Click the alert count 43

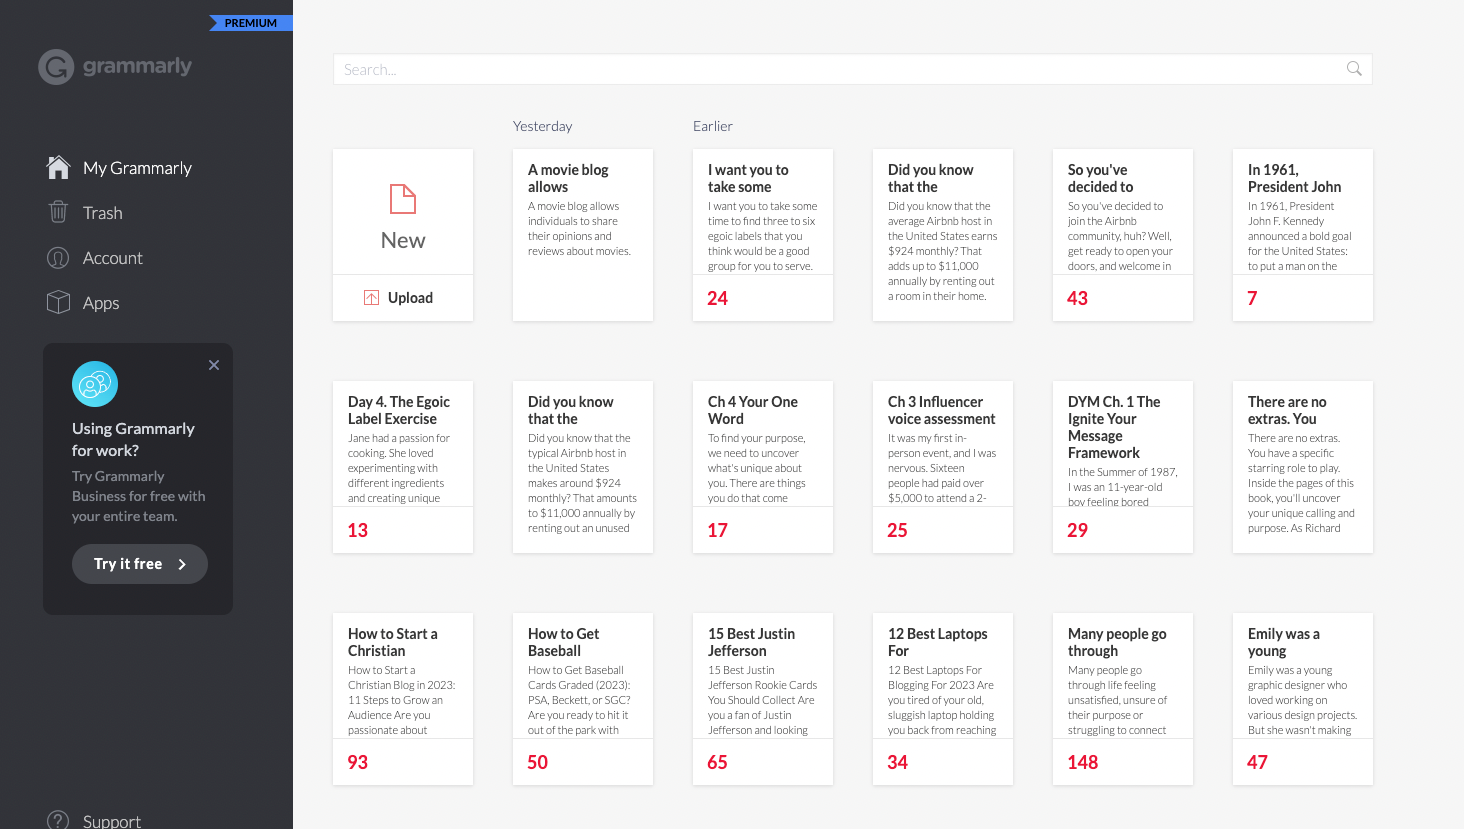tap(1078, 298)
